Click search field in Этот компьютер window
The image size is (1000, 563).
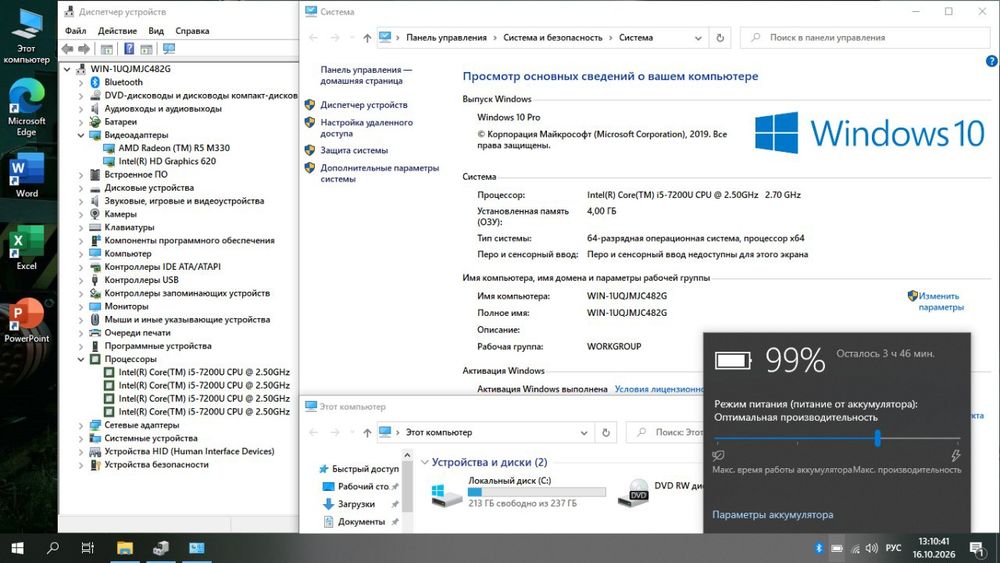[665, 432]
